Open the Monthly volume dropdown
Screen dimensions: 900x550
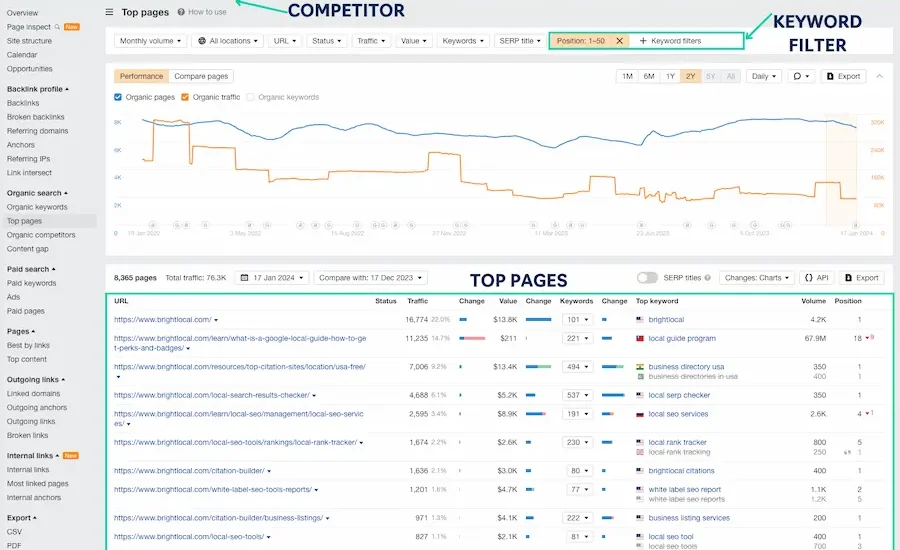(x=151, y=41)
